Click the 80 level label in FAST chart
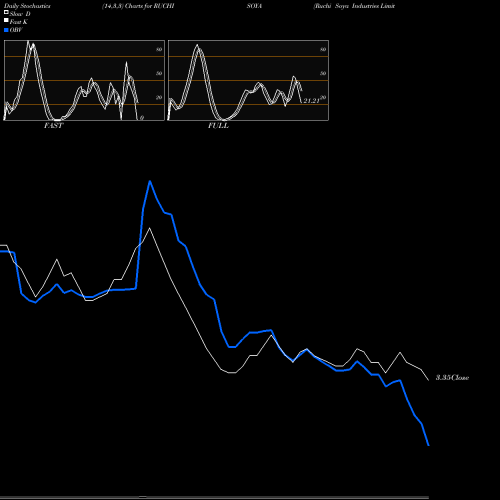This screenshot has width=500, height=500. [x=159, y=49]
